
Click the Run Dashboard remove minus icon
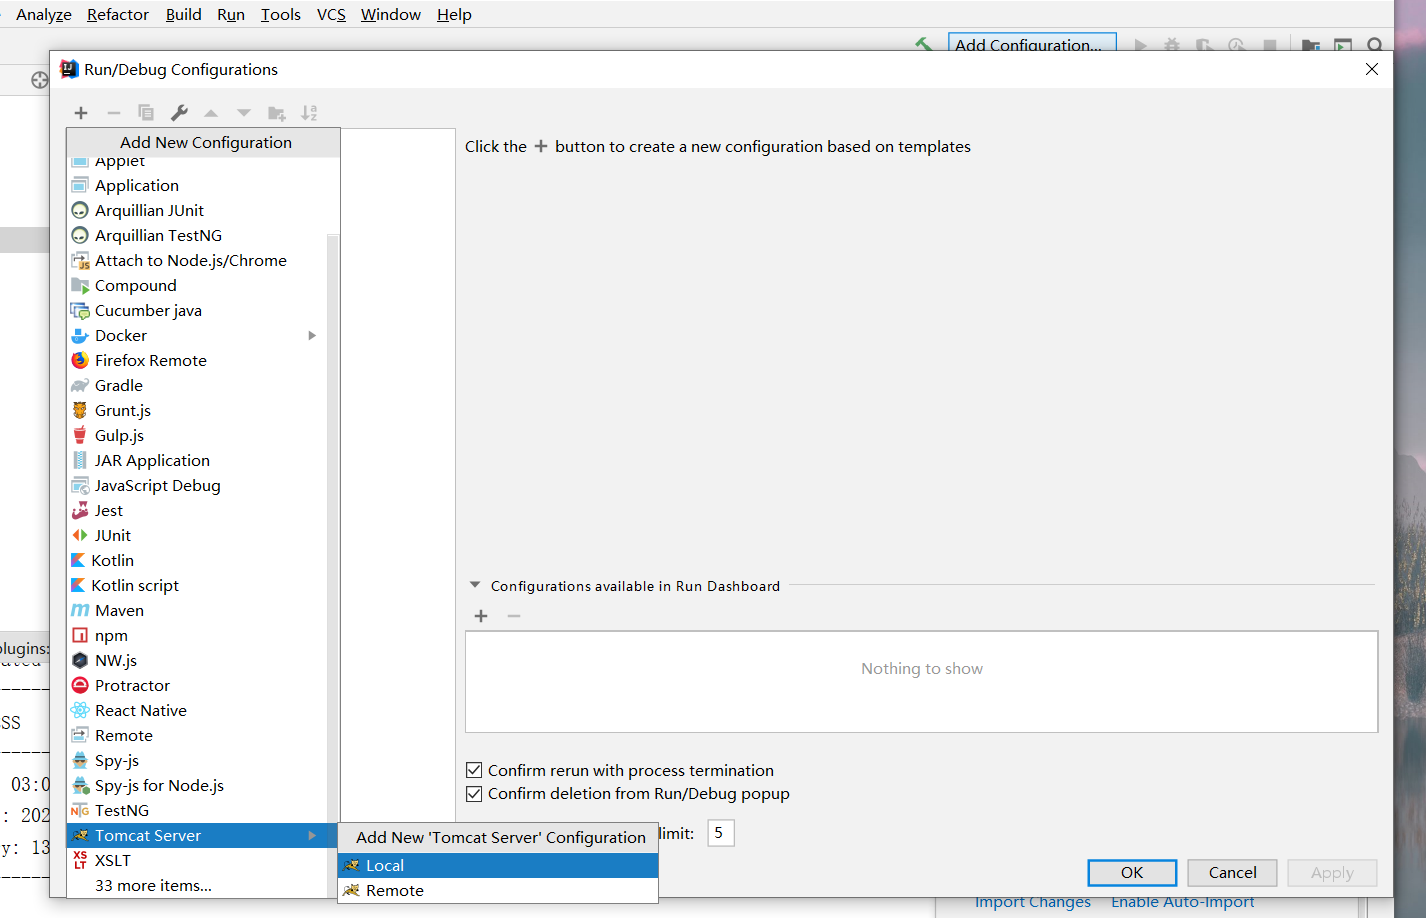(x=514, y=616)
